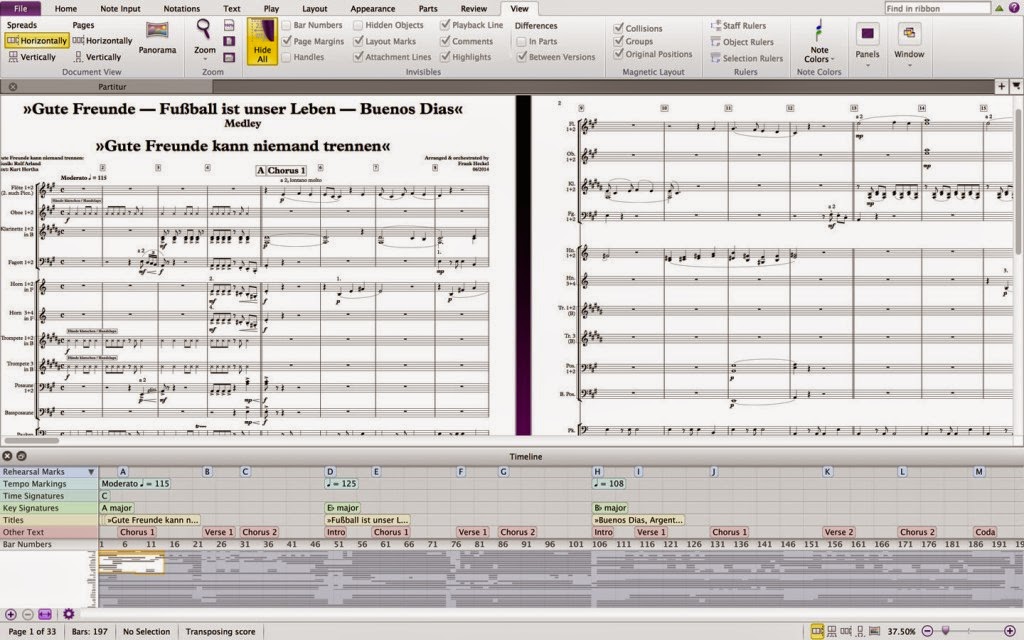Toggle Highlights checkbox

point(445,57)
